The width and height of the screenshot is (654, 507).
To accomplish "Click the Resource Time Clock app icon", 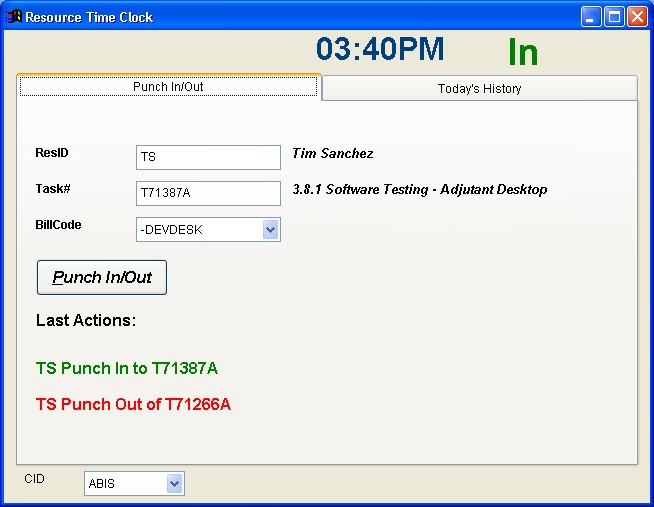I will 14,17.
